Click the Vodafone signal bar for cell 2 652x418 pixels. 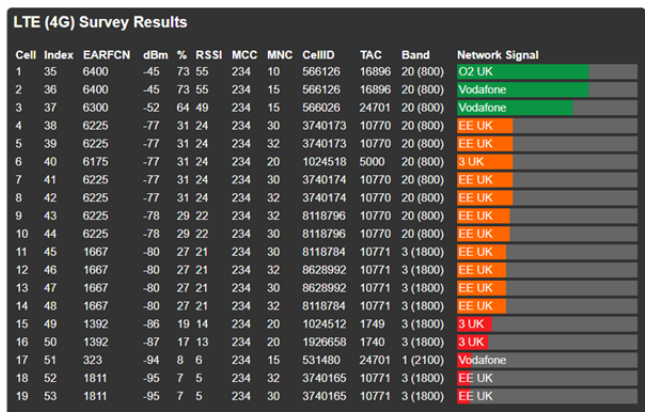[547, 89]
